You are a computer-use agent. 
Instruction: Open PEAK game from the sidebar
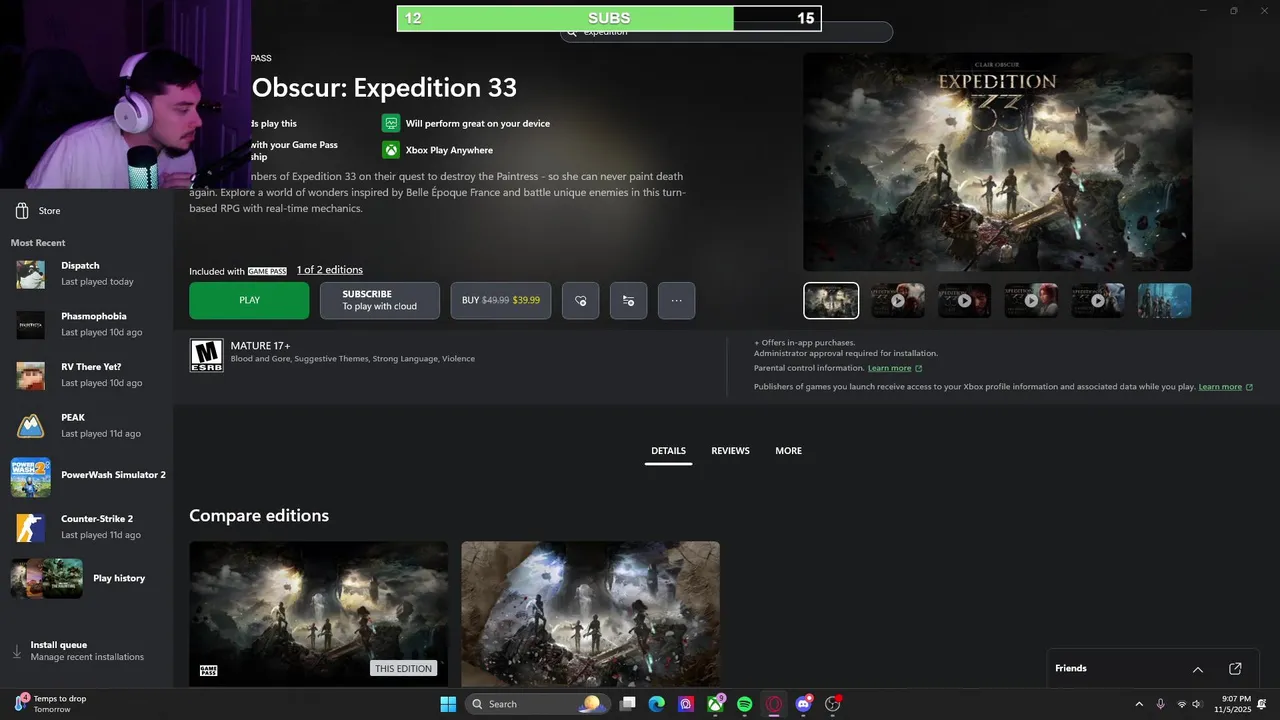click(x=88, y=425)
